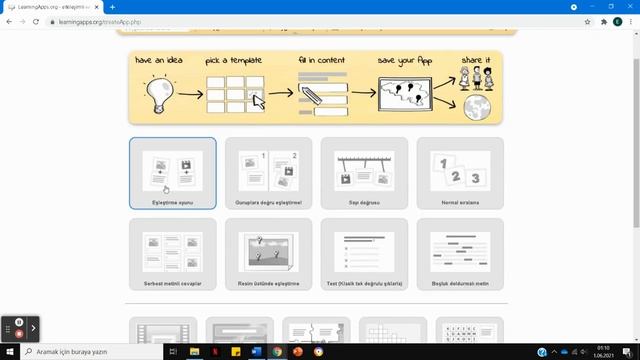Show hidden system tray icons
This screenshot has height=360, width=640.
point(554,352)
